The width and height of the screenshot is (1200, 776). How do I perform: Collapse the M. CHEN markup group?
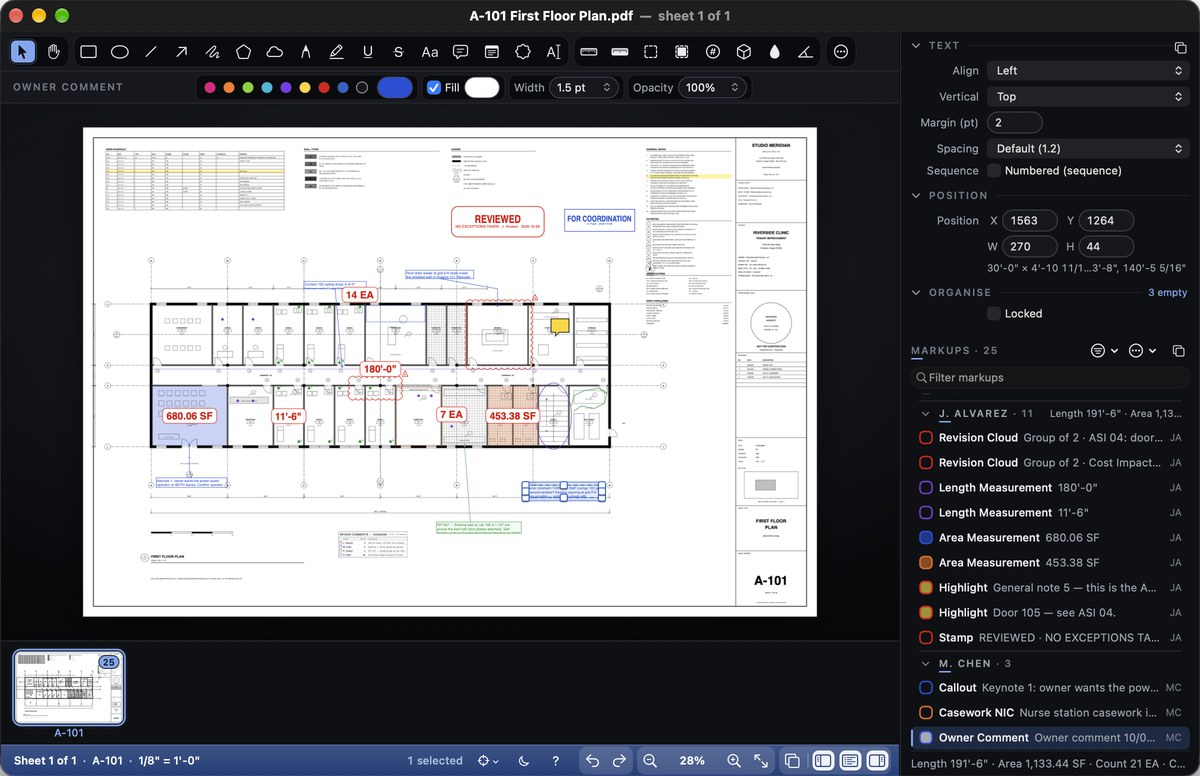click(x=925, y=664)
